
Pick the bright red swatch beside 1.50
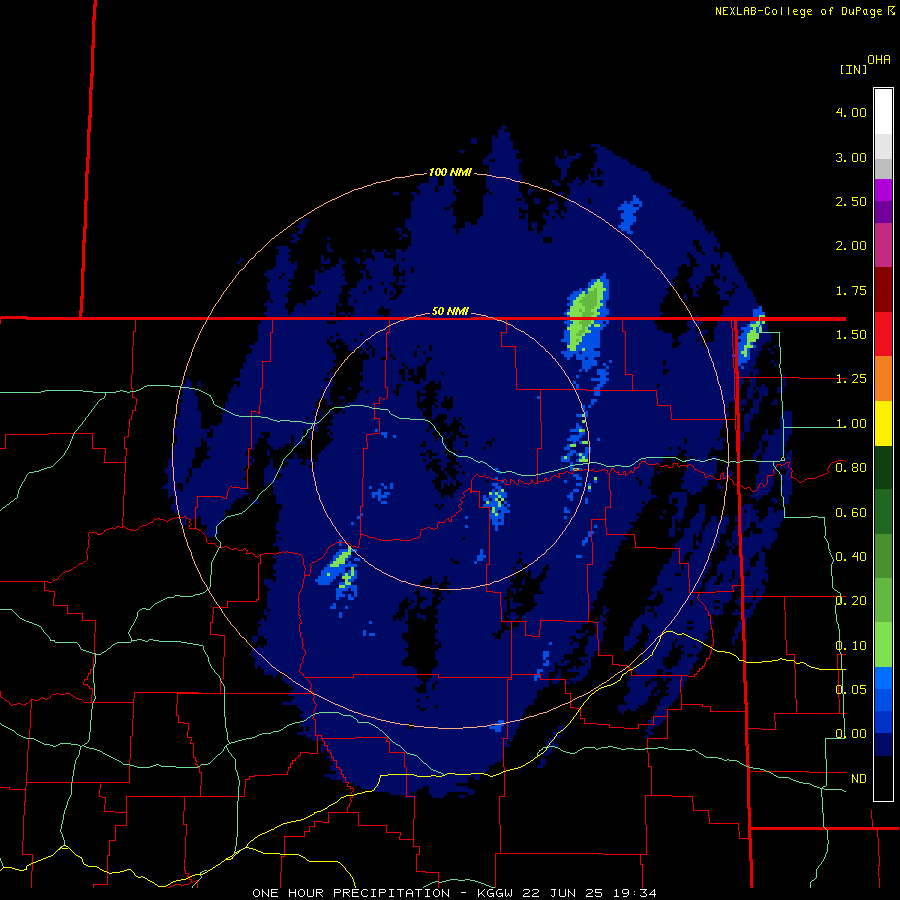[883, 334]
